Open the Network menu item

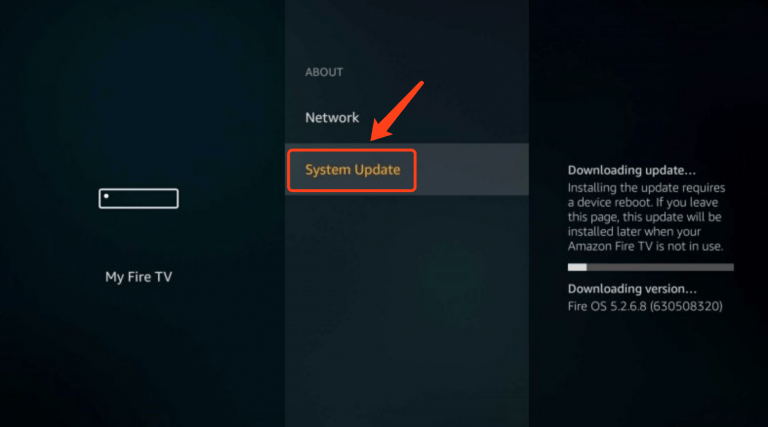tap(332, 118)
